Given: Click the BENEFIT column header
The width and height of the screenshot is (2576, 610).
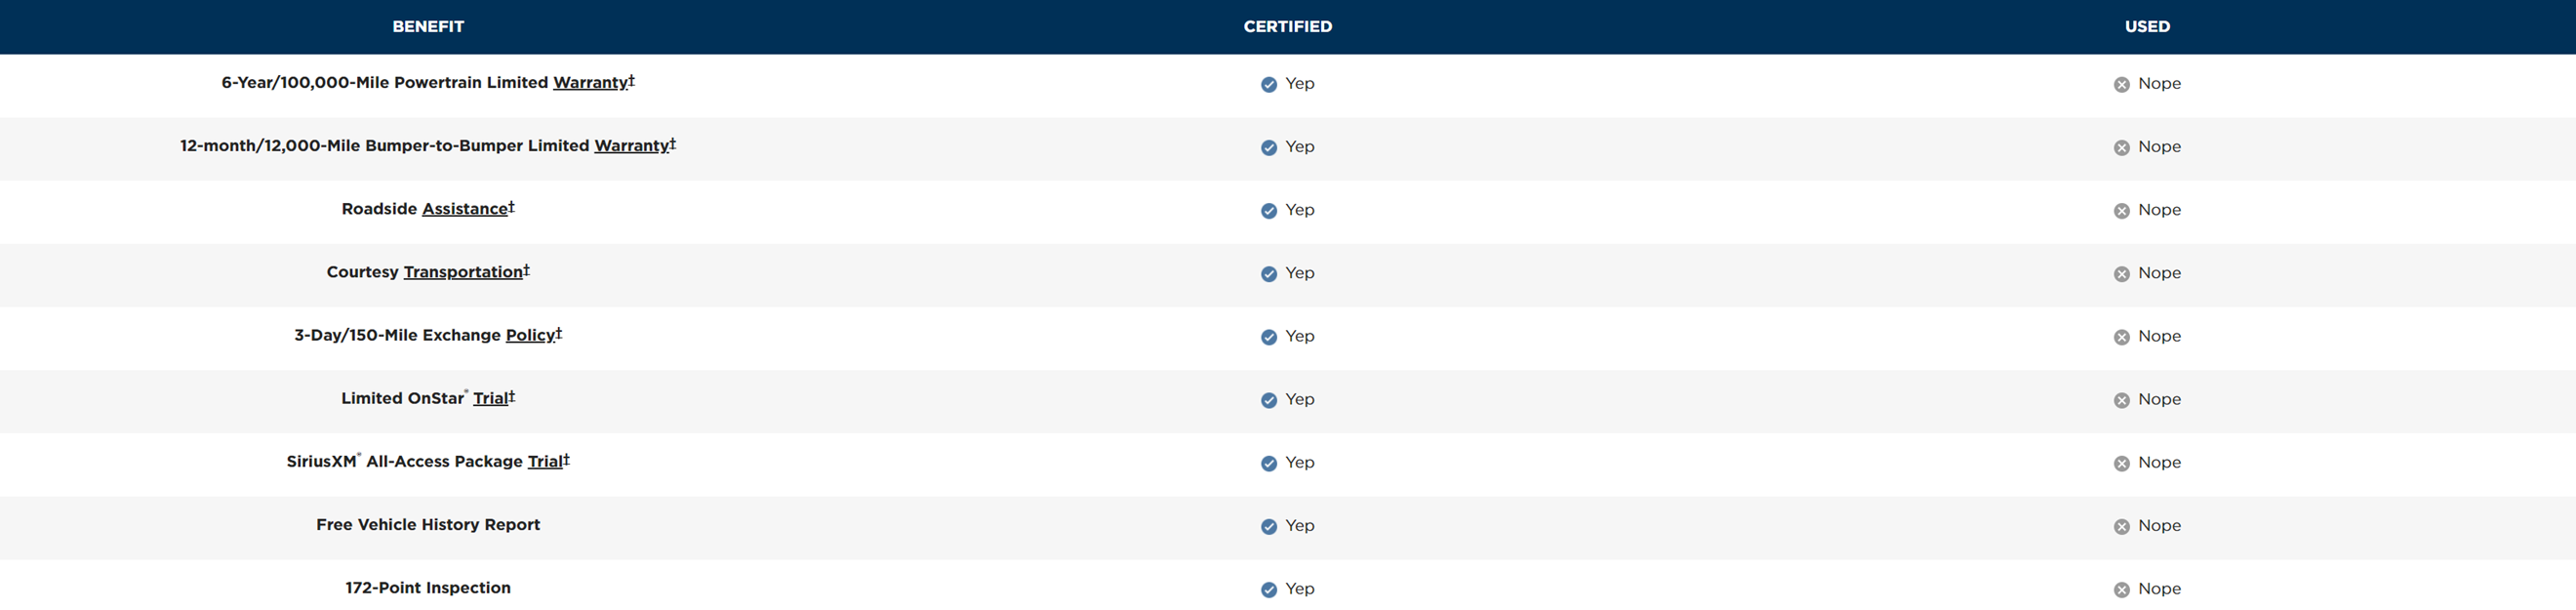Looking at the screenshot, I should point(428,27).
